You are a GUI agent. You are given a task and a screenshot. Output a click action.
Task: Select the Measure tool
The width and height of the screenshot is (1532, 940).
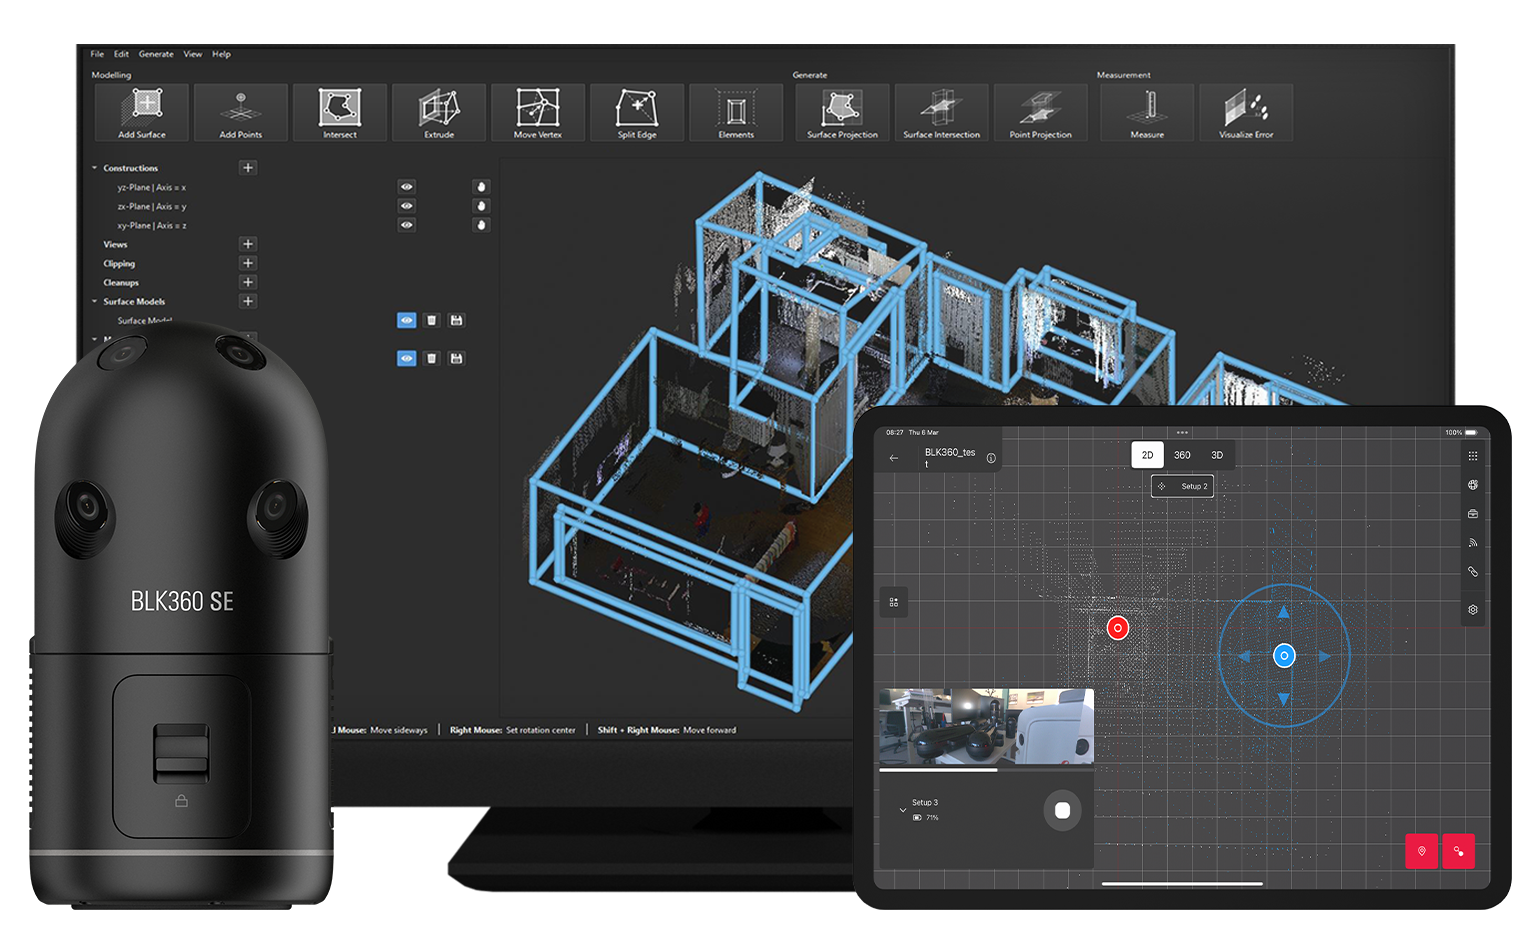1147,112
